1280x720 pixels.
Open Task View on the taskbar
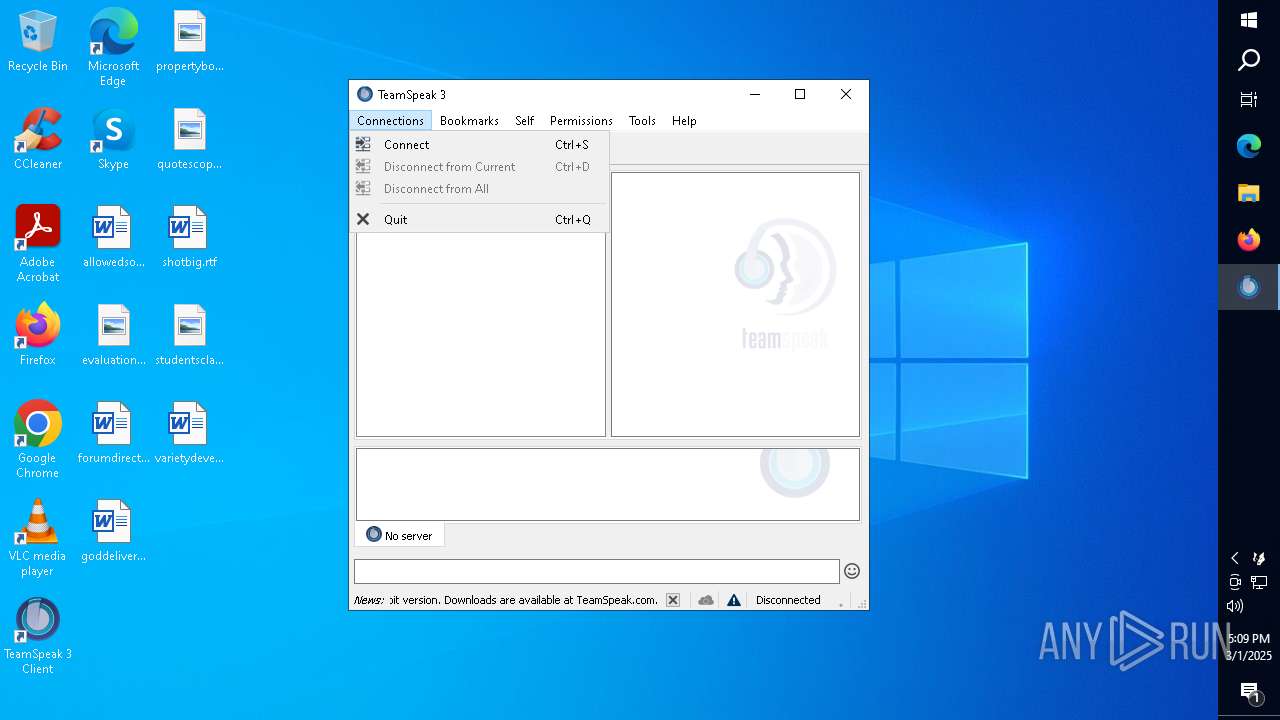(x=1249, y=100)
